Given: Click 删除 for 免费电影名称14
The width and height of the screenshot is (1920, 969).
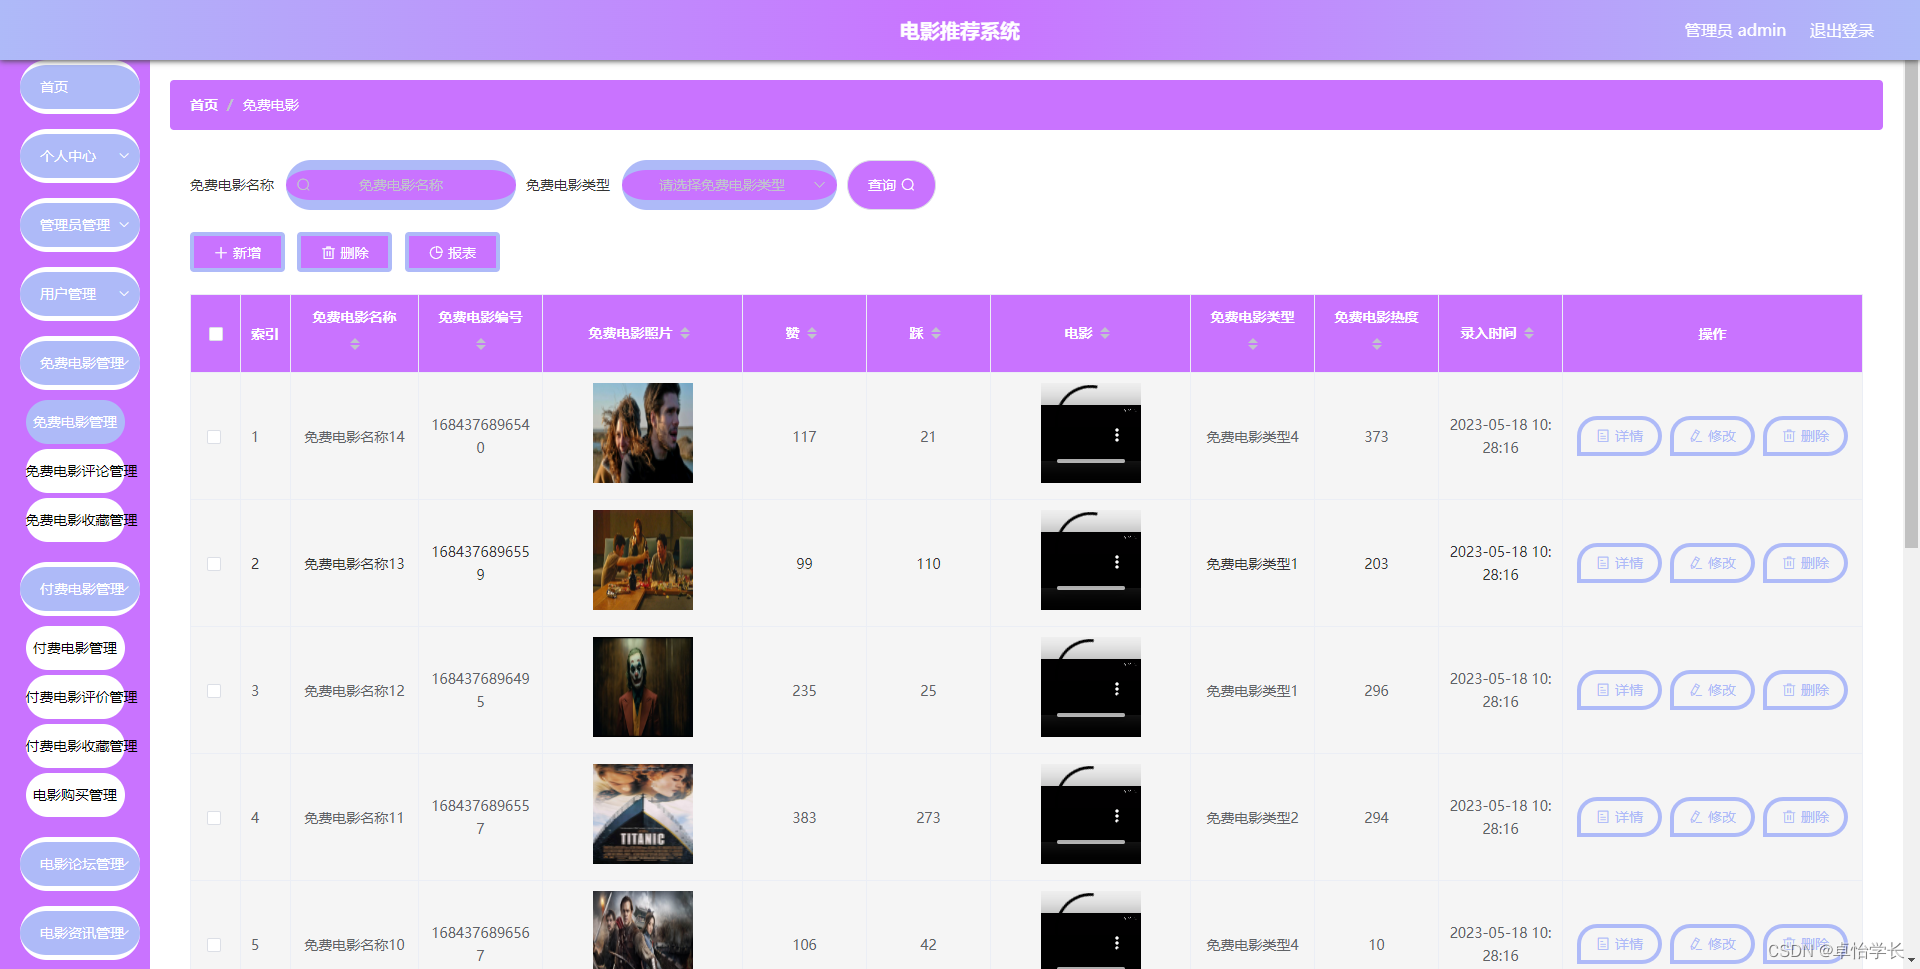Looking at the screenshot, I should [1805, 436].
